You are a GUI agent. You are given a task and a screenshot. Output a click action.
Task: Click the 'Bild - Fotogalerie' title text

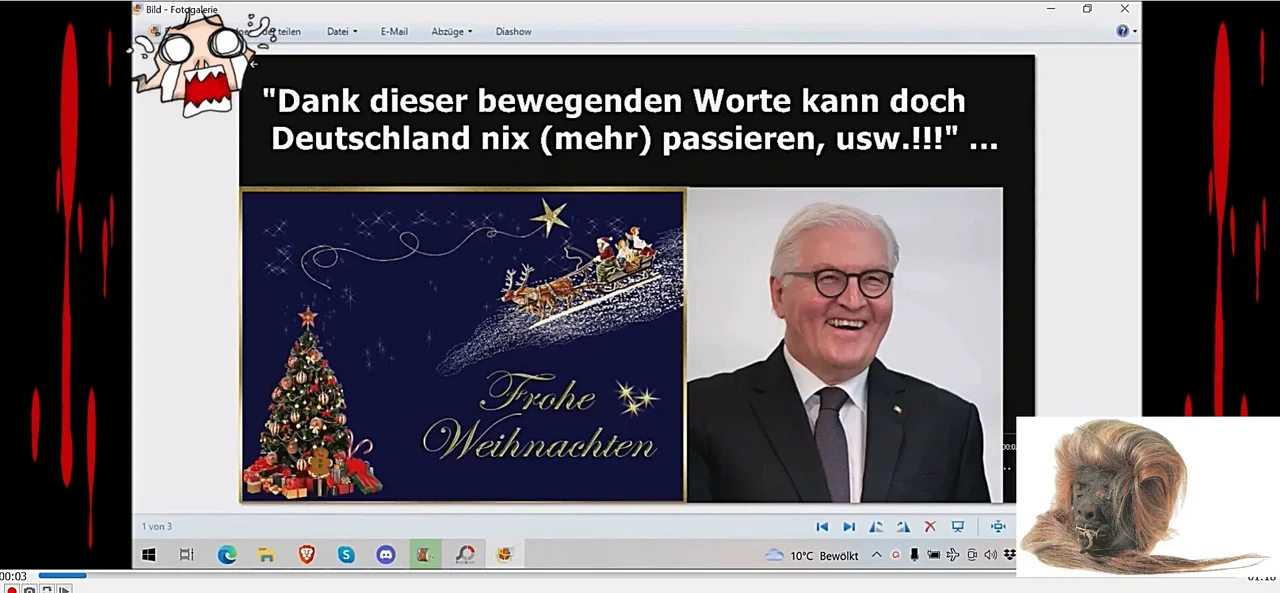pyautogui.click(x=182, y=9)
